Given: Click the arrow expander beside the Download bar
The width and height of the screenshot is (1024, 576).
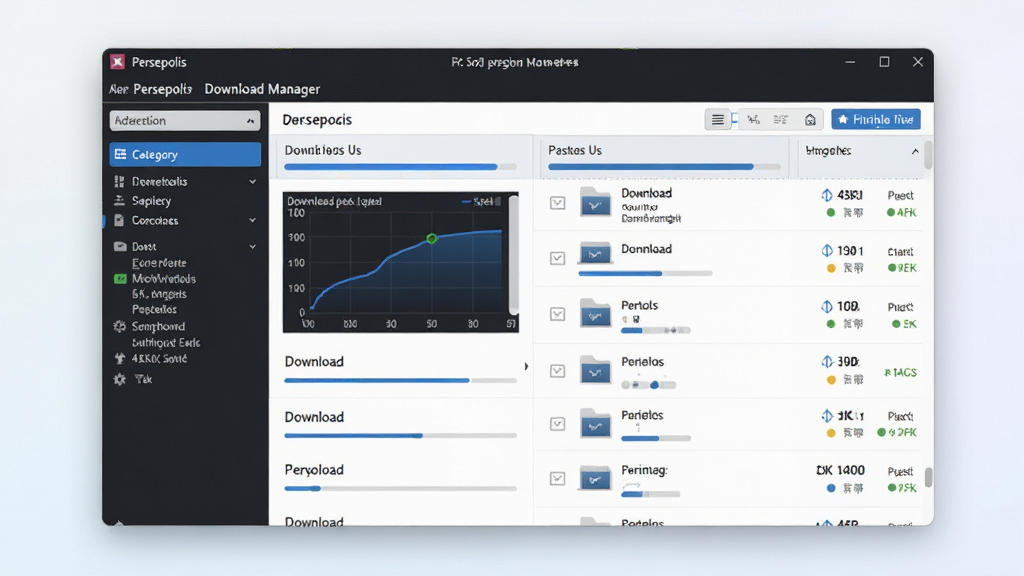Looking at the screenshot, I should (526, 366).
